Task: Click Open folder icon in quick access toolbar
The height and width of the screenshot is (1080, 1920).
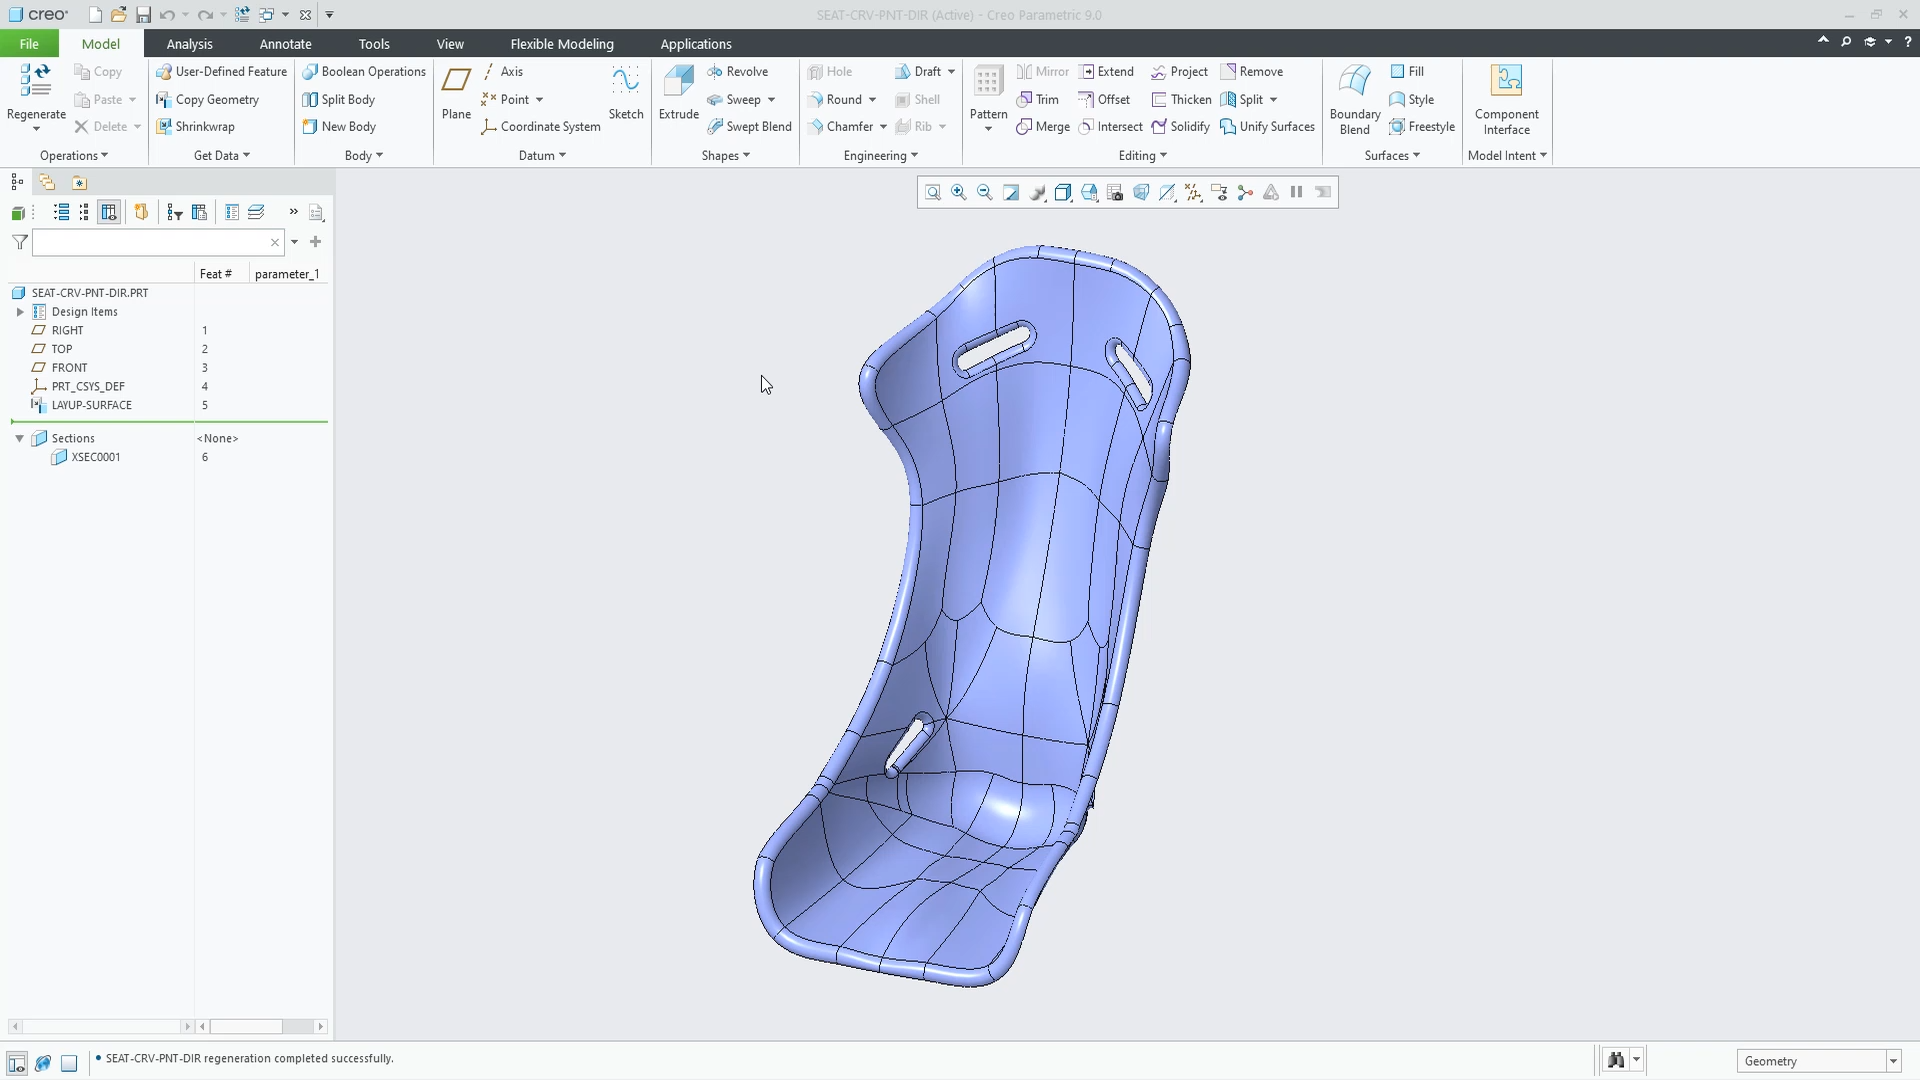Action: 118,15
